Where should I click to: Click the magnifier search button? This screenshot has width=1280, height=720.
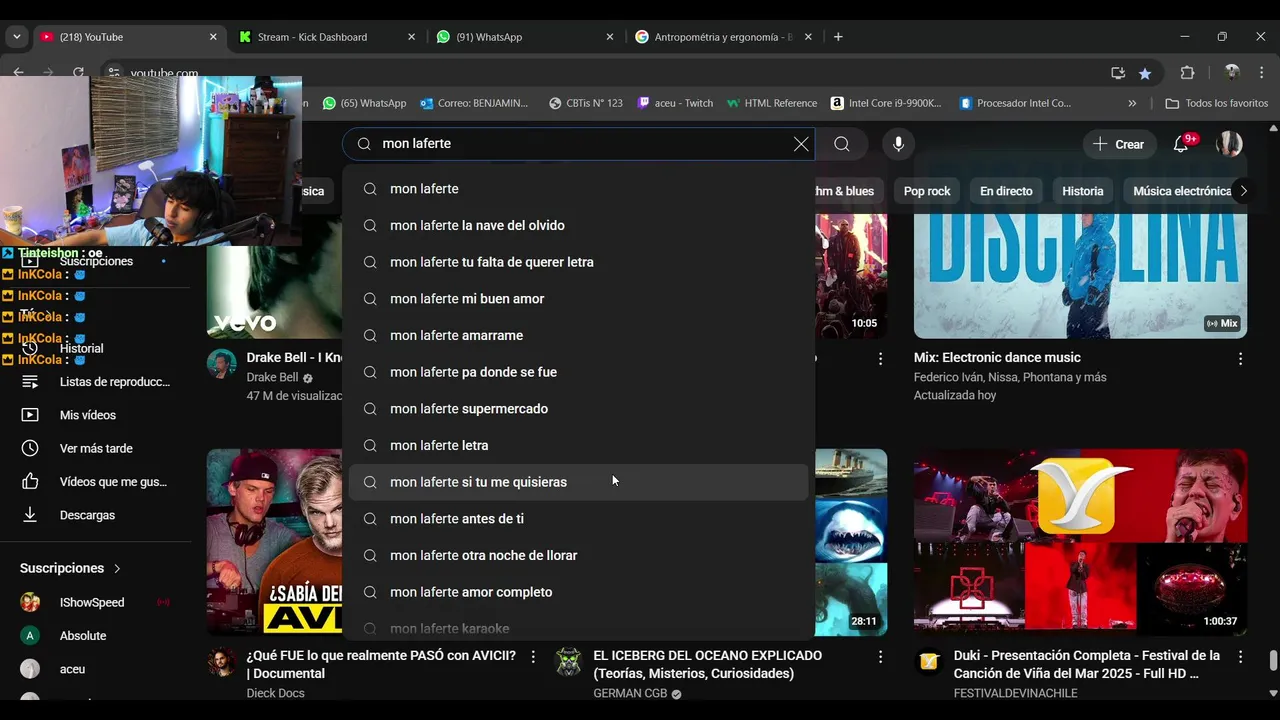pyautogui.click(x=842, y=144)
